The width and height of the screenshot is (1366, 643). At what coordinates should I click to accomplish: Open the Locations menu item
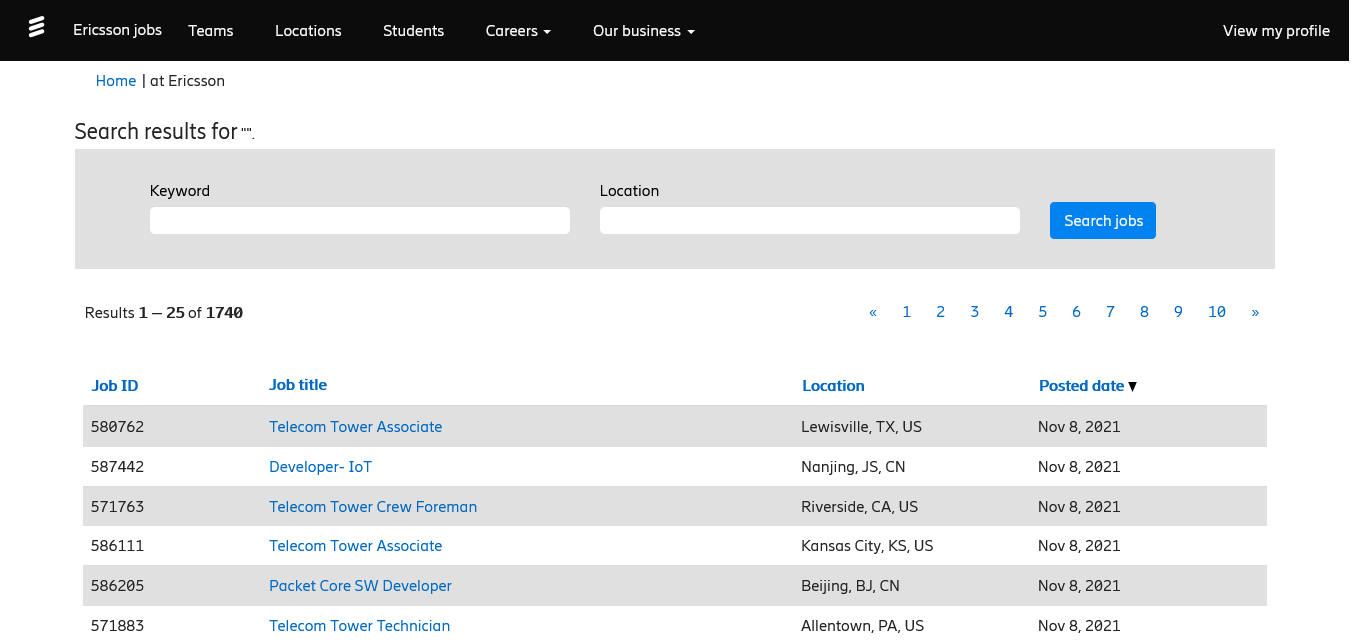pos(308,31)
